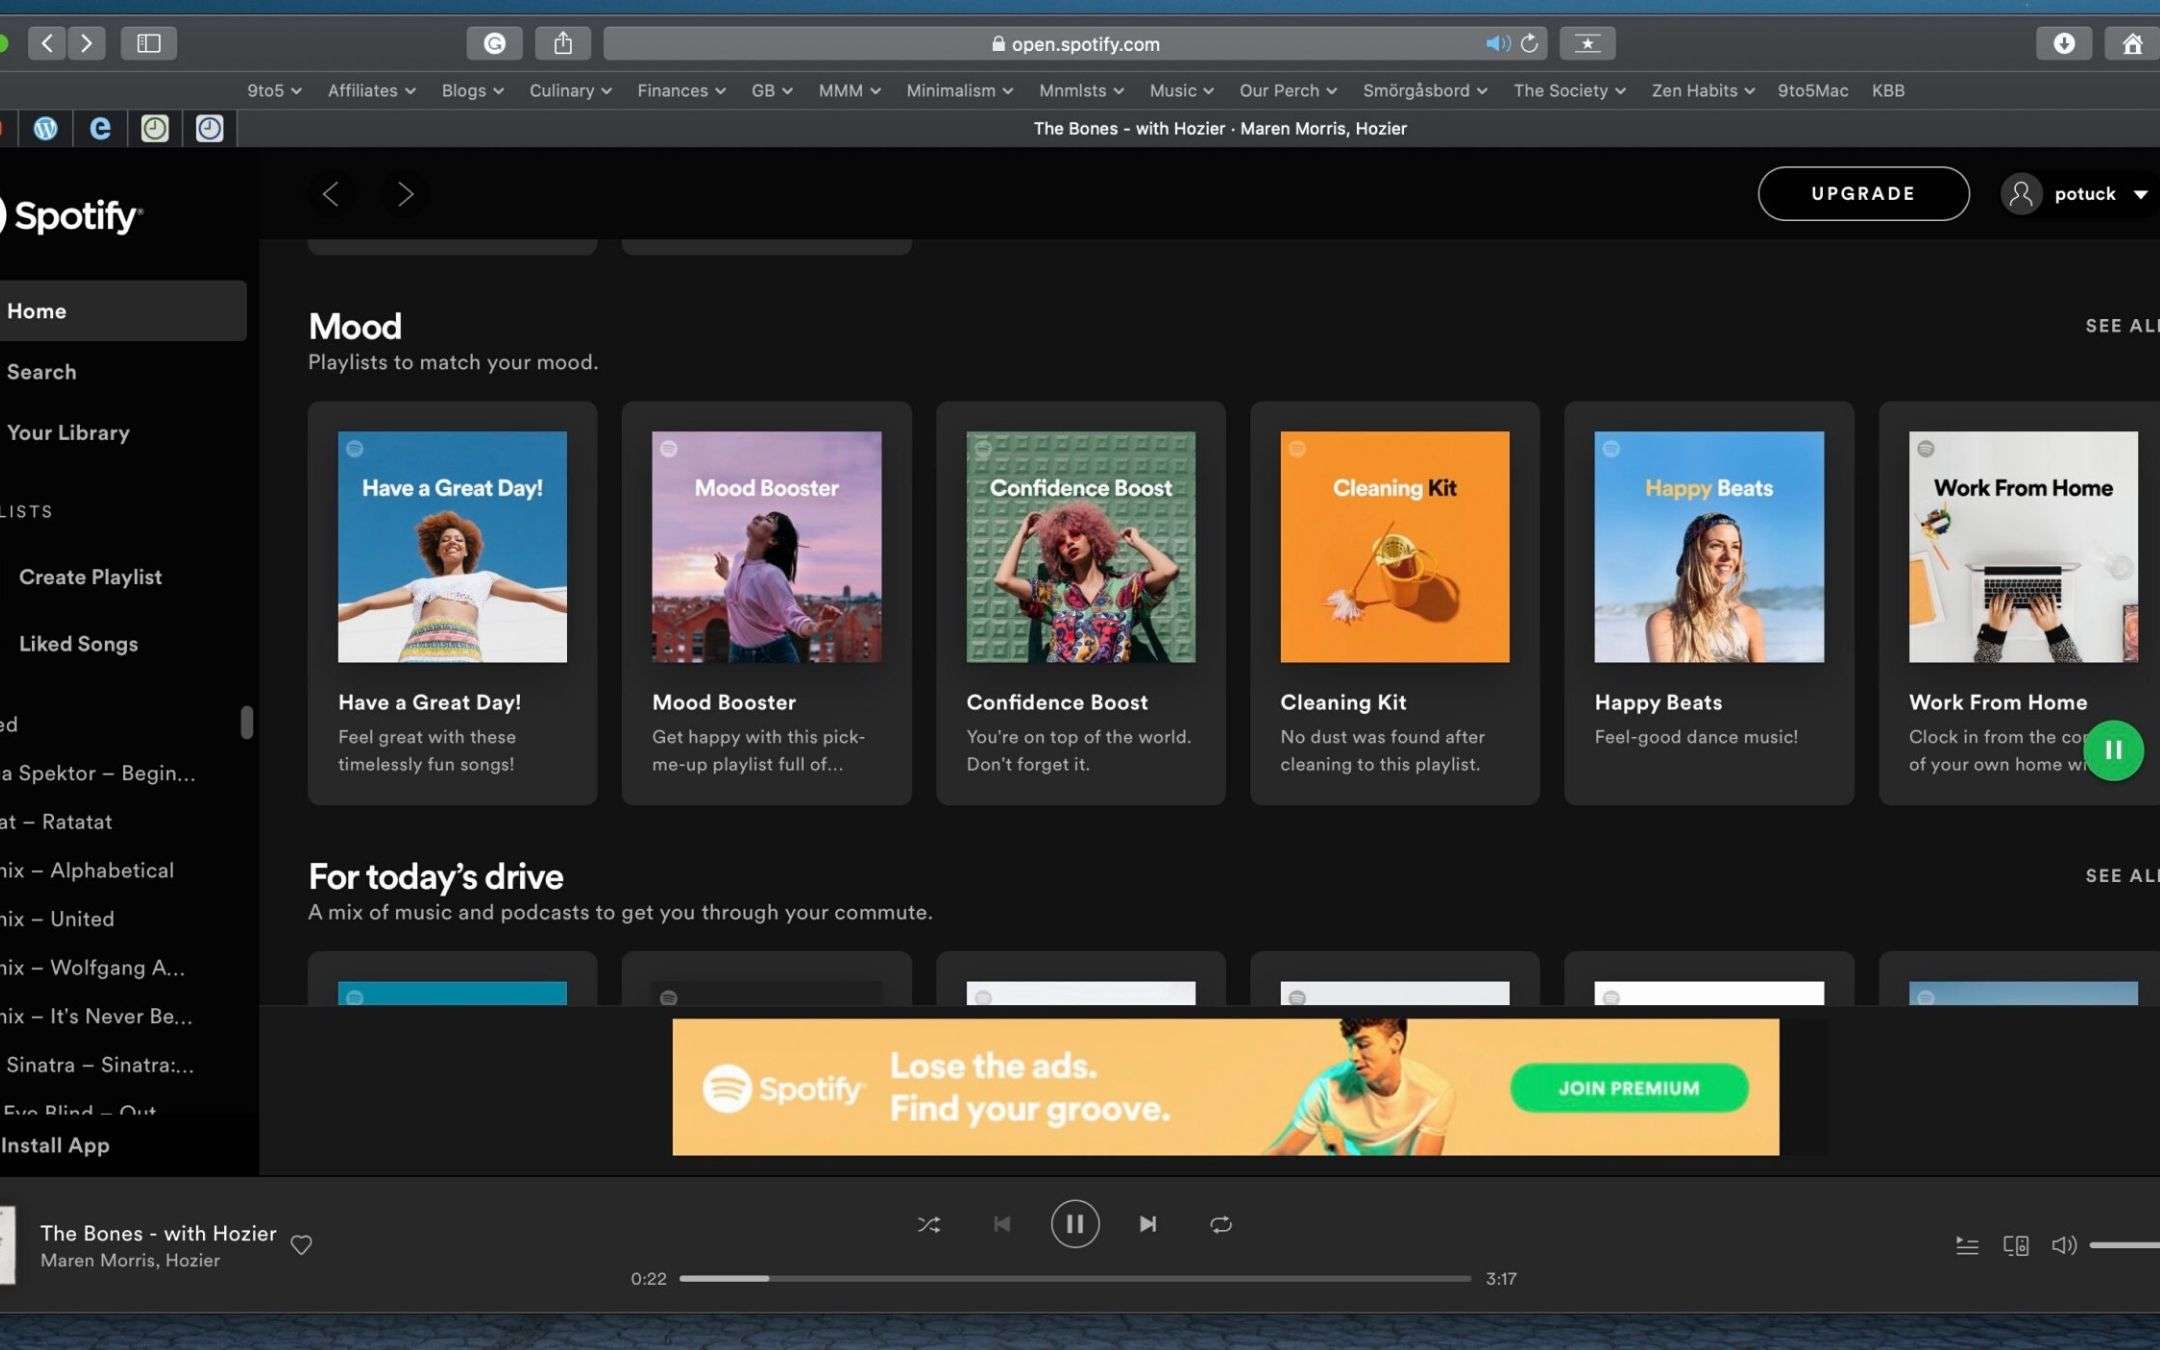Toggle pause on currently playing track

[x=1075, y=1224]
